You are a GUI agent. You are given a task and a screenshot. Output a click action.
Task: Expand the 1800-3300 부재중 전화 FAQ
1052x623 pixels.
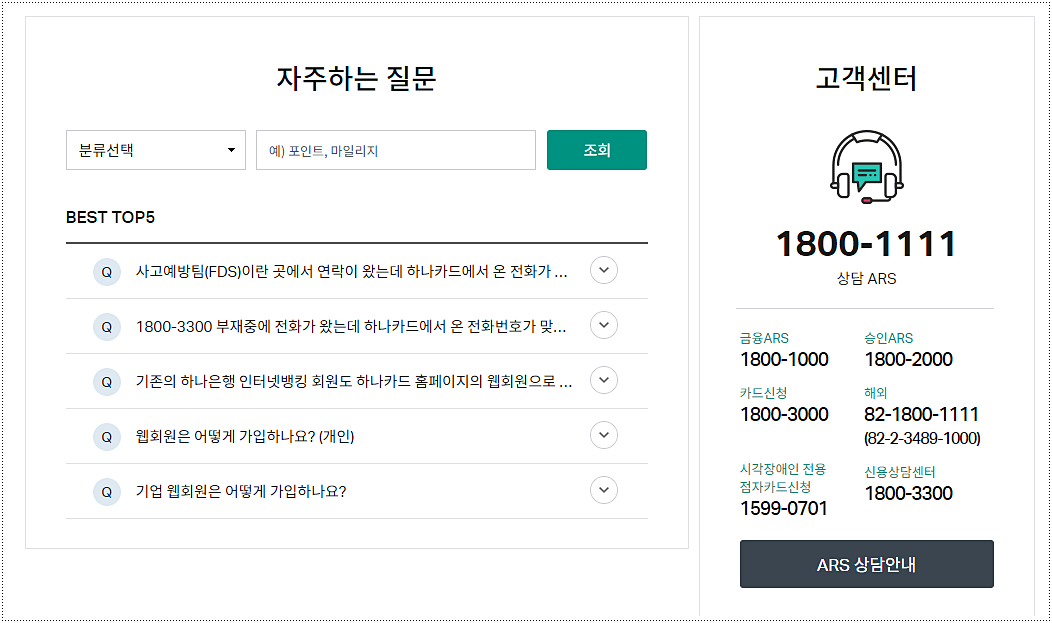(603, 325)
